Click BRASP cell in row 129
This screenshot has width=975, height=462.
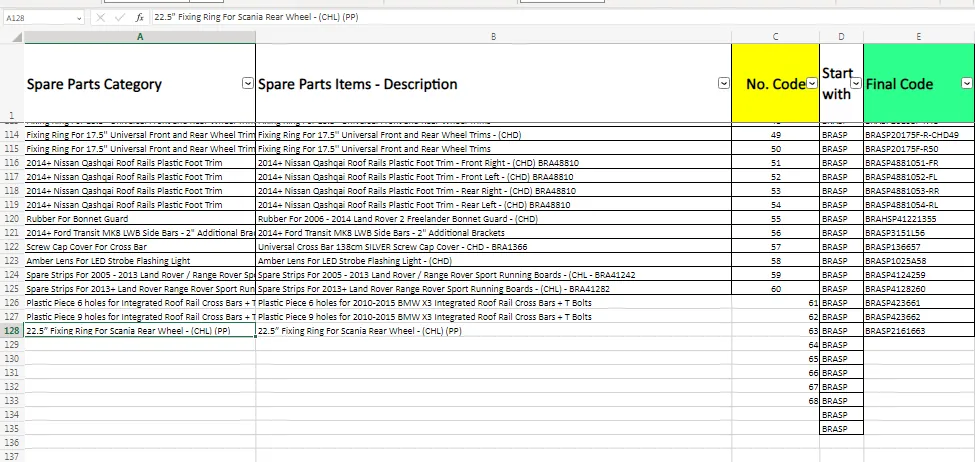click(841, 344)
